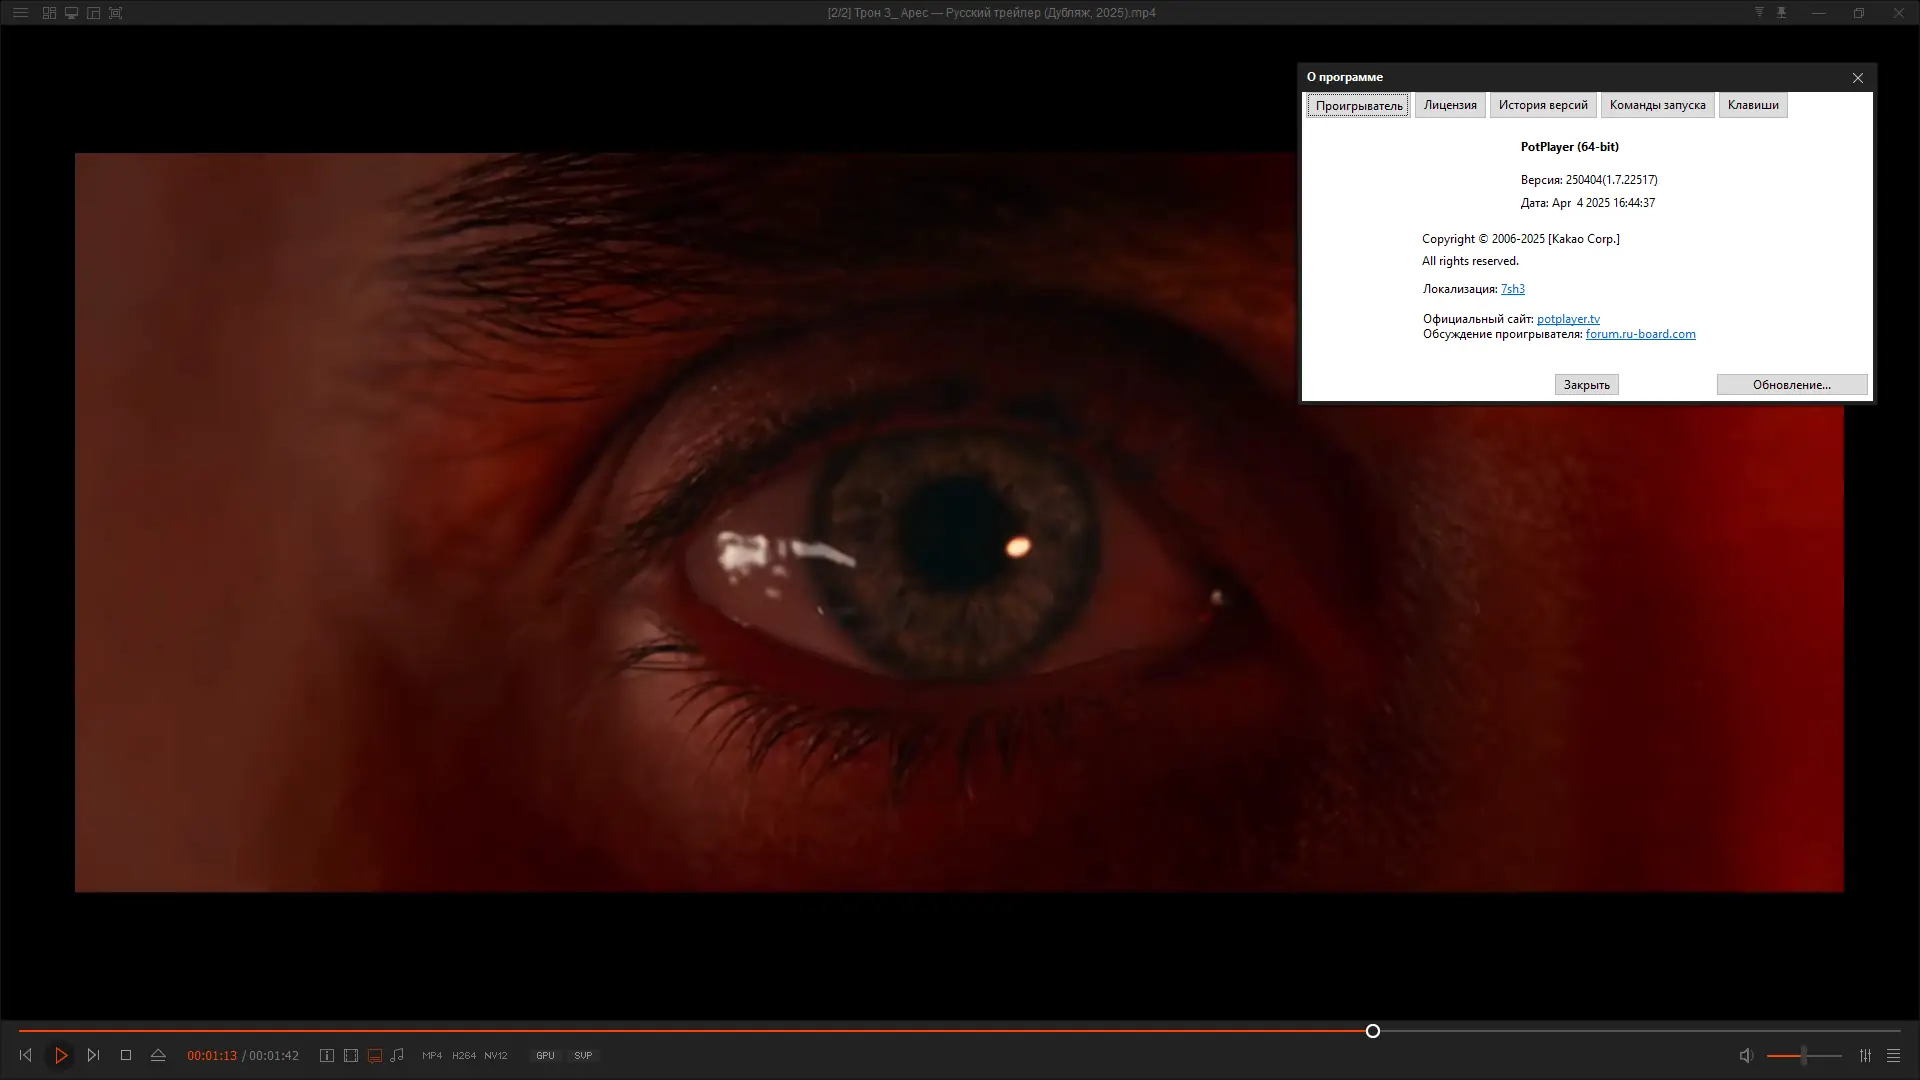Click the eject/open file icon

(158, 1055)
